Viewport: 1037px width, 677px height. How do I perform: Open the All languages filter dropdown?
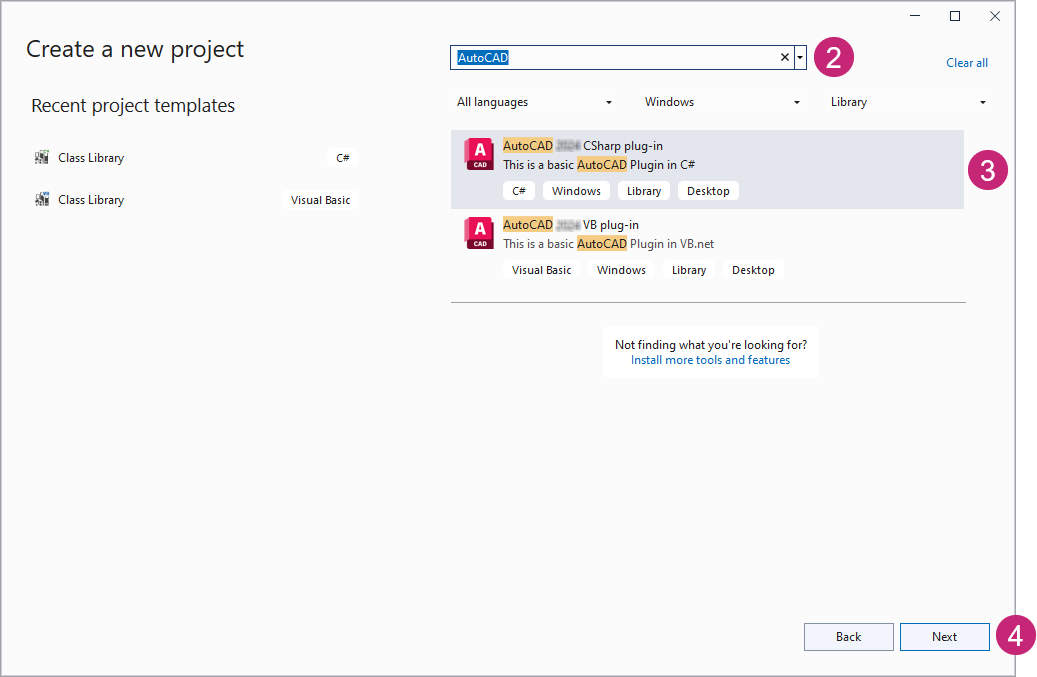pos(534,102)
